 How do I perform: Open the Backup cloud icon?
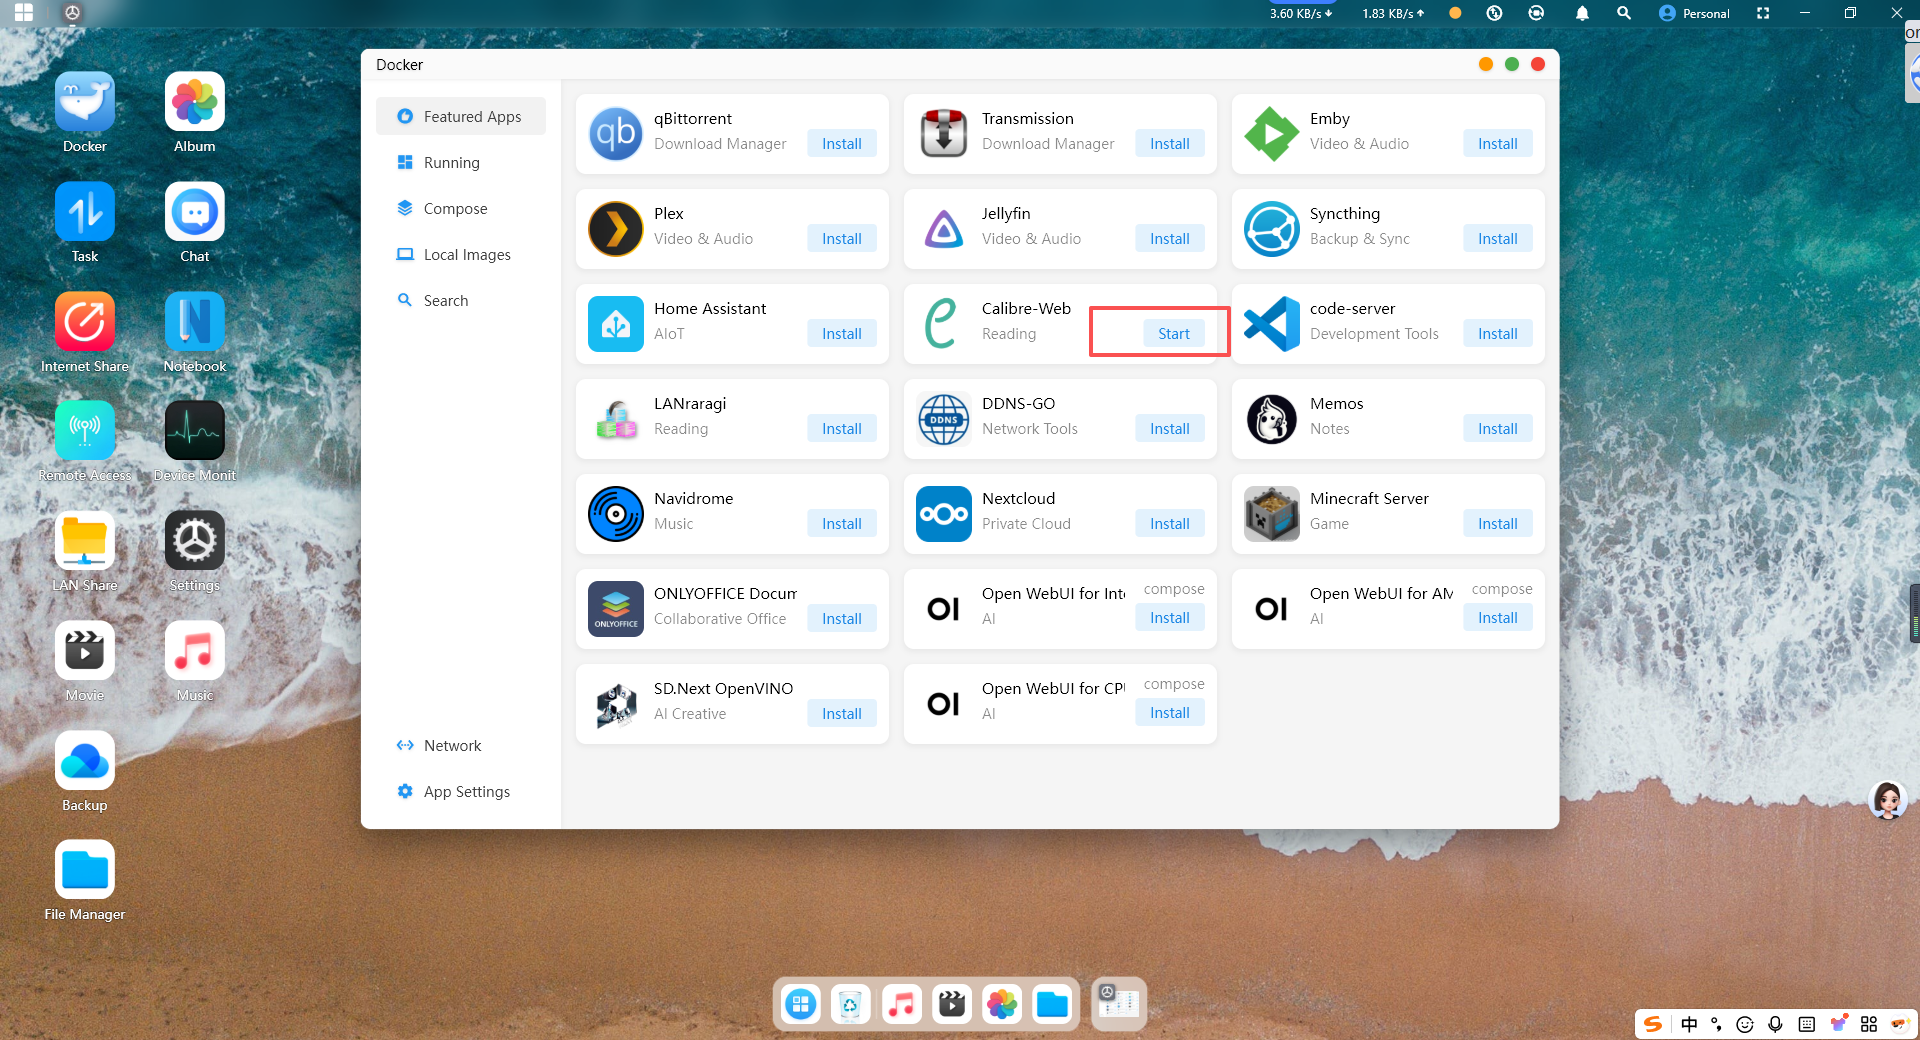85,761
